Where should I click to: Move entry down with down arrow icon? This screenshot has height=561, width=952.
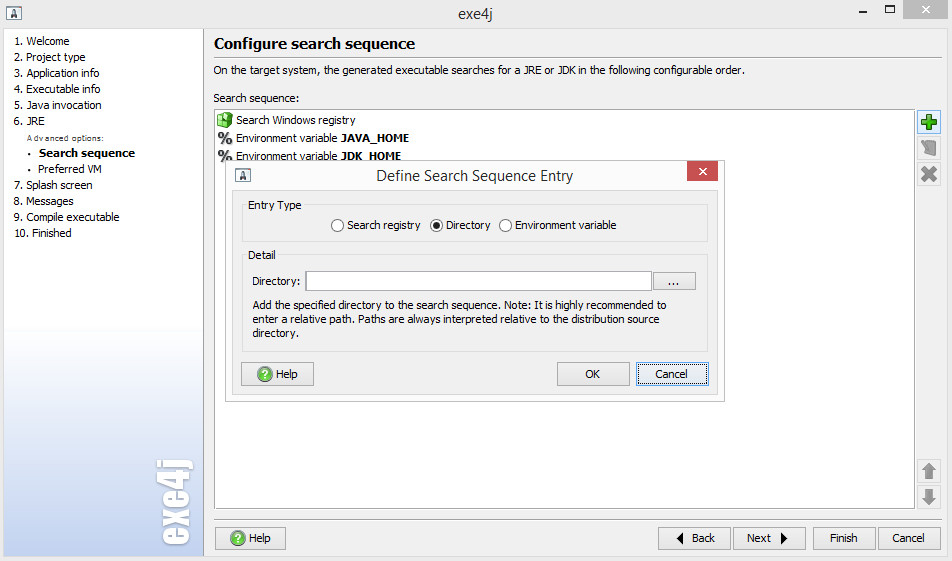928,497
